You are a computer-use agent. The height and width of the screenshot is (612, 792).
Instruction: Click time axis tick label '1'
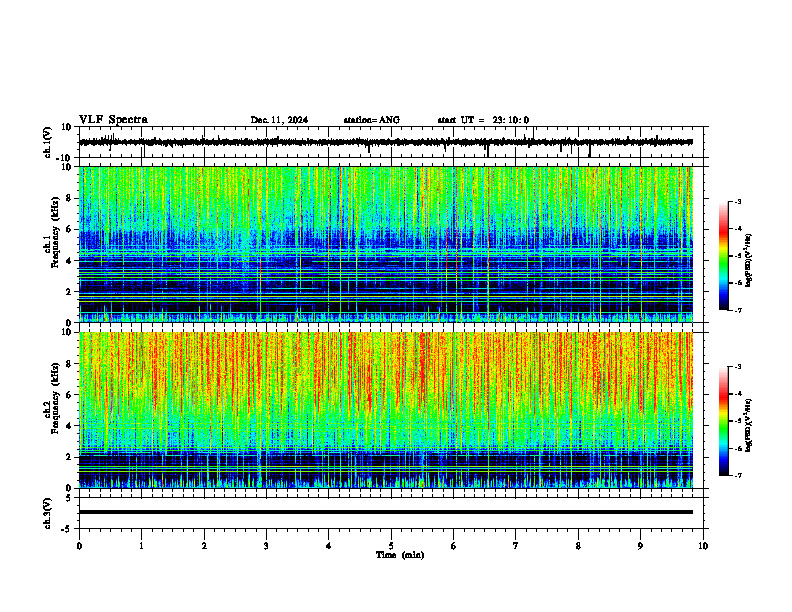[x=142, y=546]
